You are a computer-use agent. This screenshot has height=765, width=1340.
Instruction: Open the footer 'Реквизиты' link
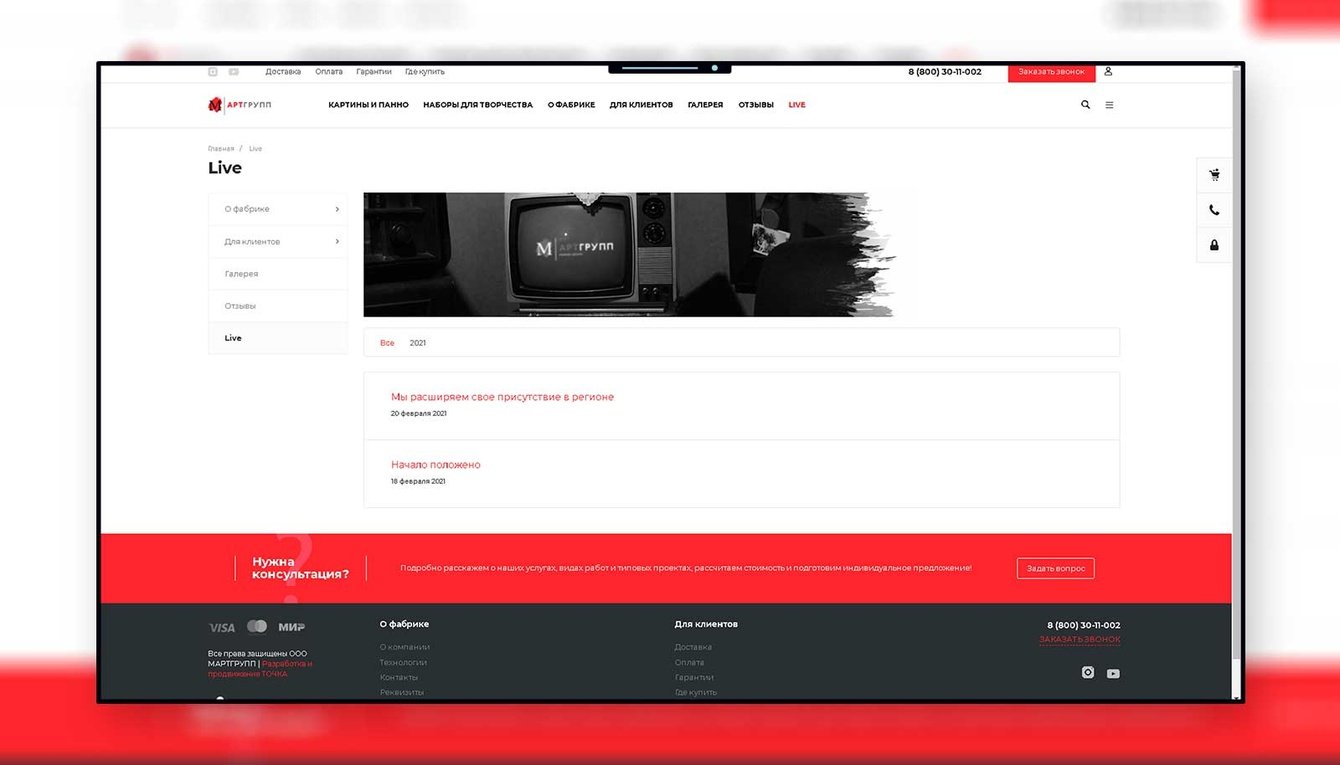(x=402, y=692)
